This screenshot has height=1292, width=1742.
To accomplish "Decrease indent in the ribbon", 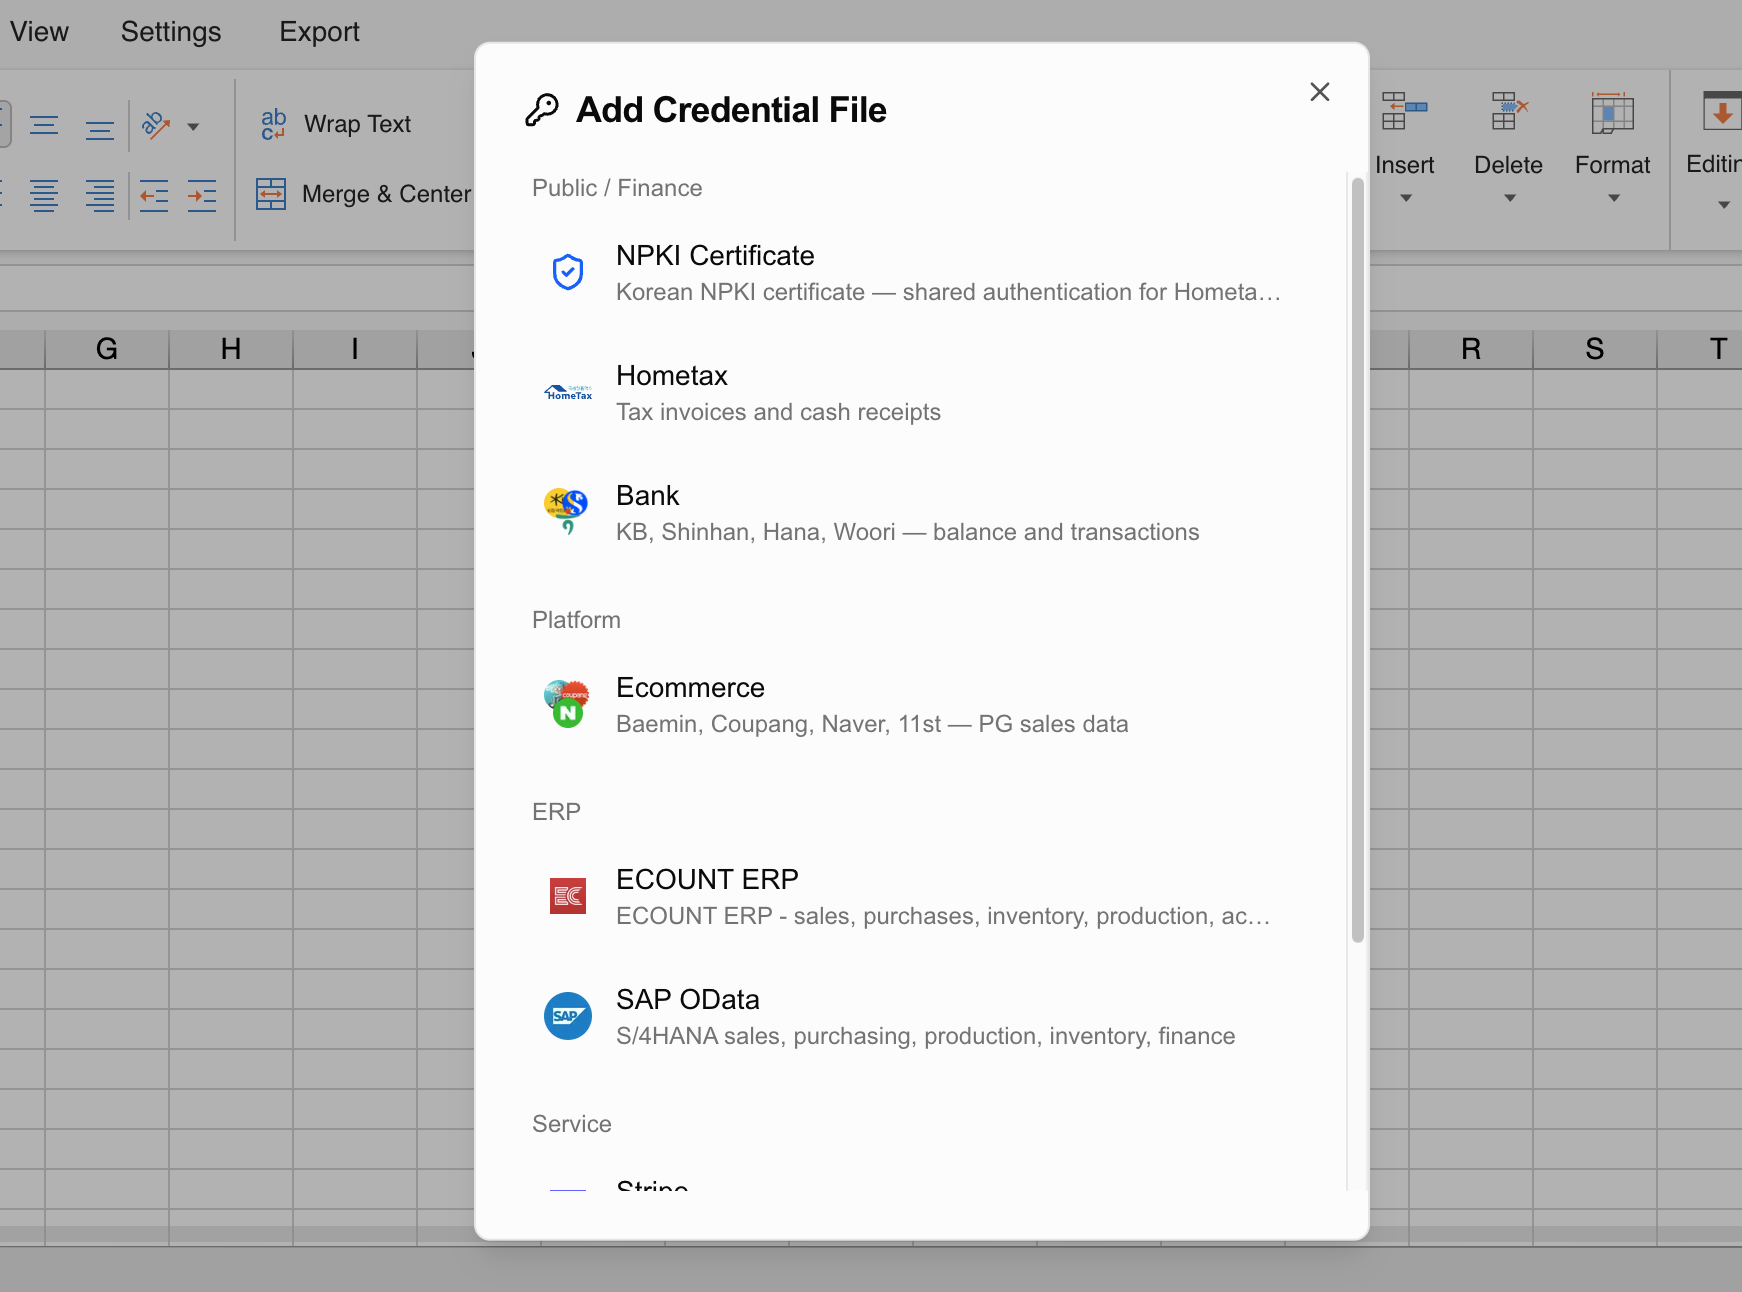I will click(154, 195).
